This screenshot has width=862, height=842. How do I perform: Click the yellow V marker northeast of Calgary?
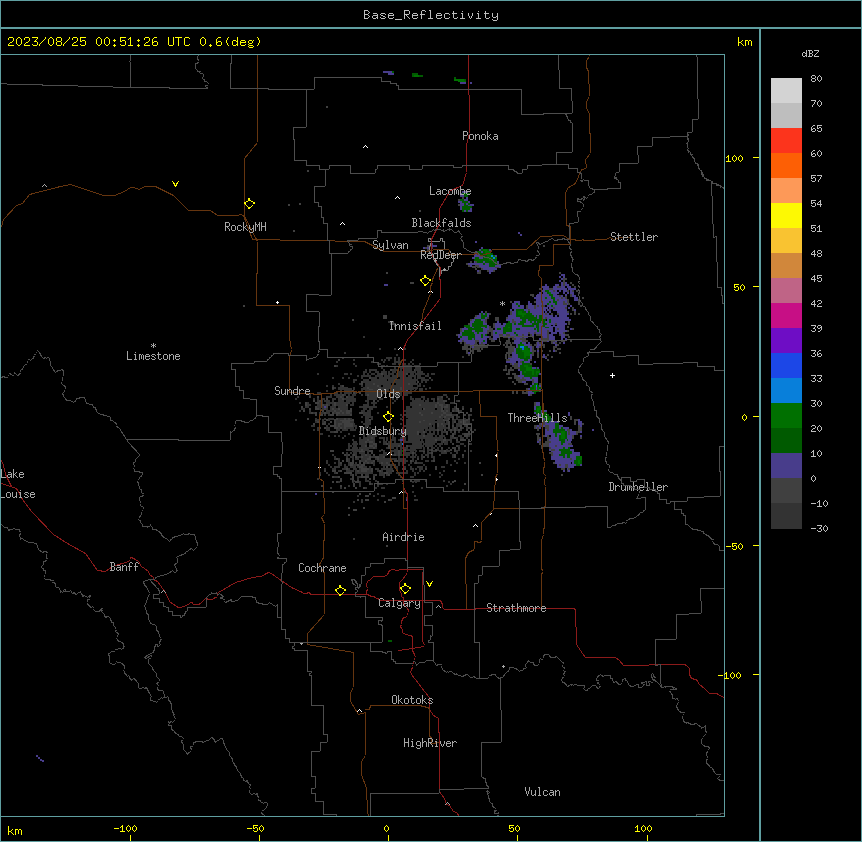(429, 584)
